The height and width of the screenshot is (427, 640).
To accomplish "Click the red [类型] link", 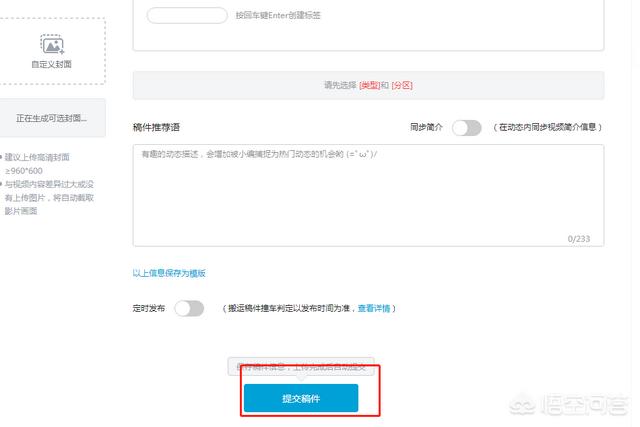I will pos(369,85).
